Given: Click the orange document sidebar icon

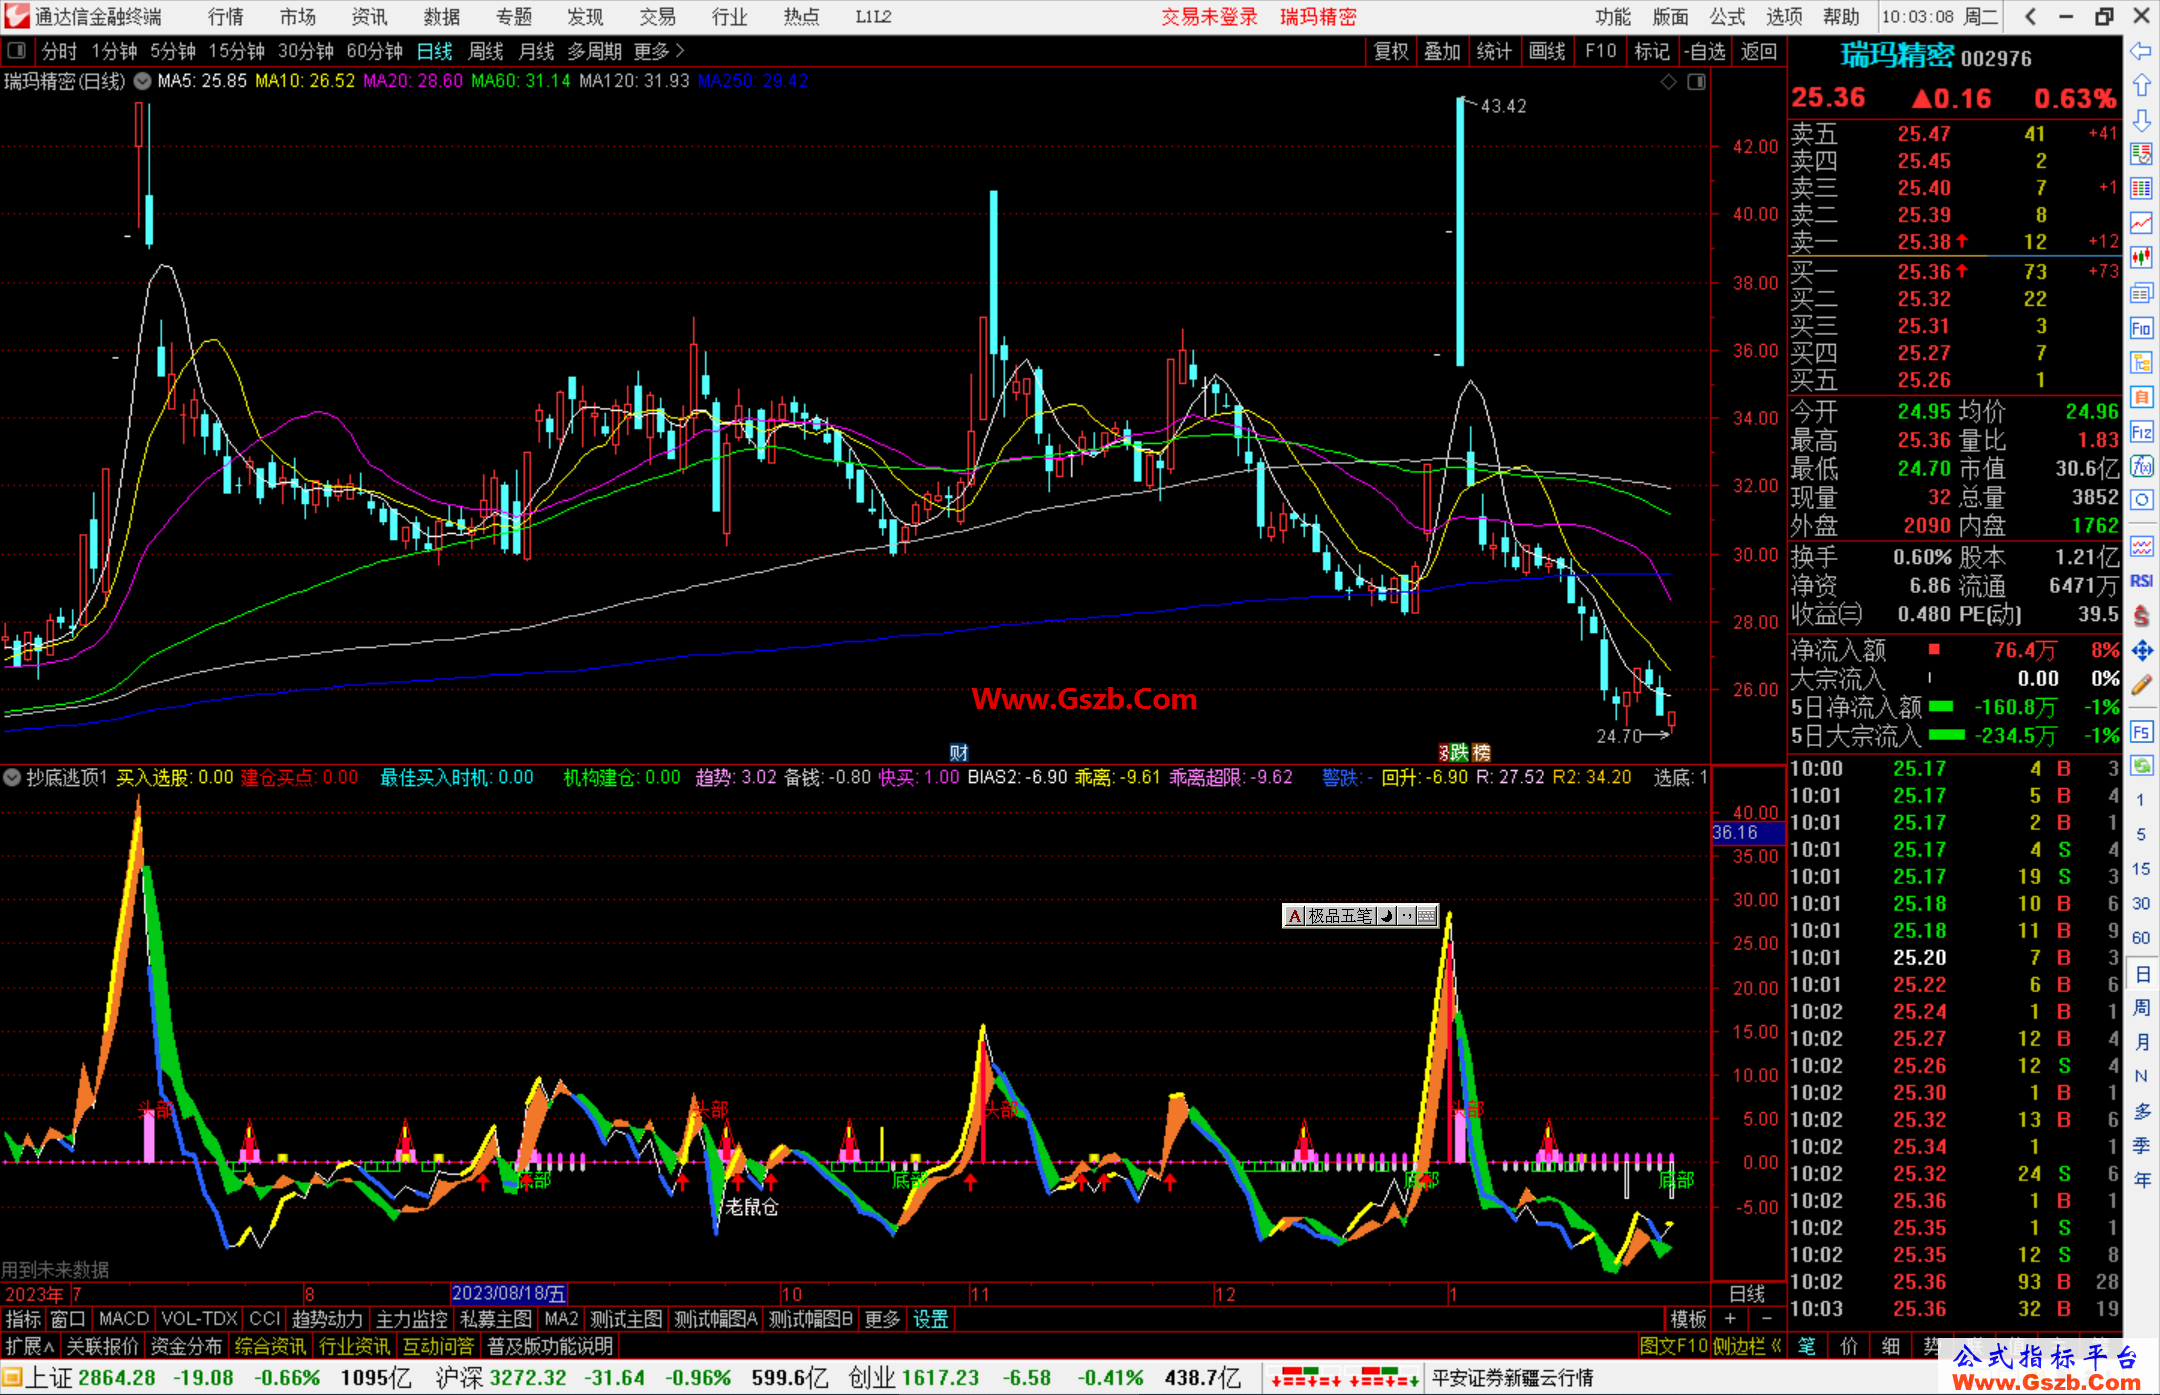Looking at the screenshot, I should click(2141, 397).
